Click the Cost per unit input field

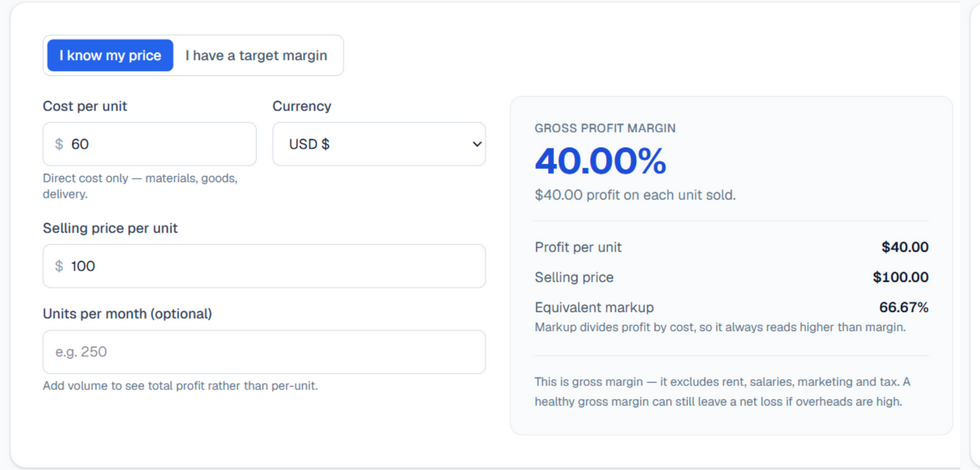pyautogui.click(x=149, y=144)
